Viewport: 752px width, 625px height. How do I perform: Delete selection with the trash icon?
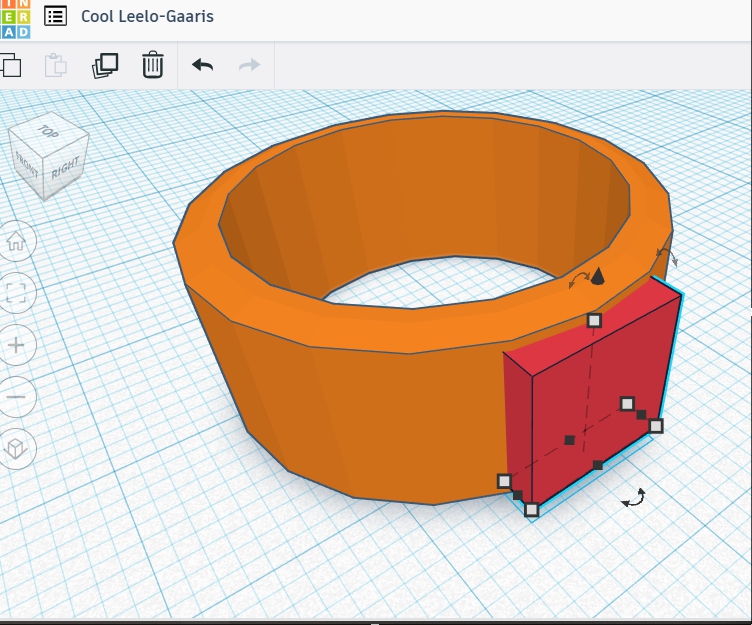[152, 66]
